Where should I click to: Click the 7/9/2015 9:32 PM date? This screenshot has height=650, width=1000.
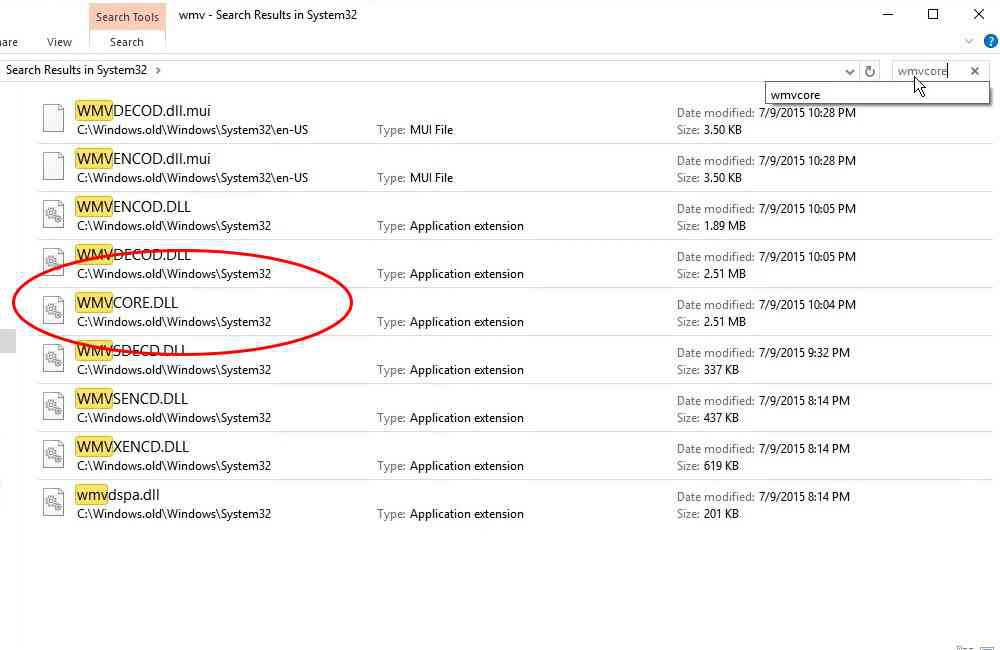tap(804, 353)
